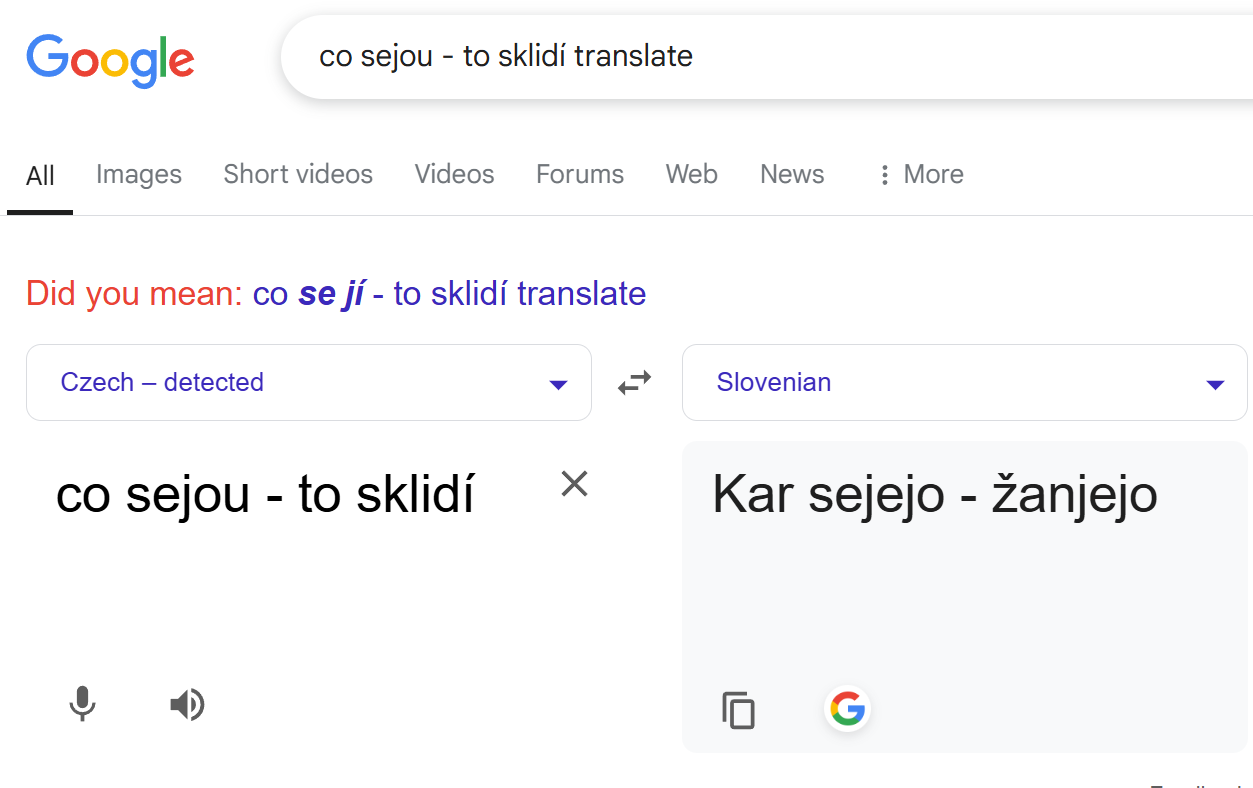Select the Web tab
Image resolution: width=1253 pixels, height=788 pixels.
pyautogui.click(x=692, y=174)
